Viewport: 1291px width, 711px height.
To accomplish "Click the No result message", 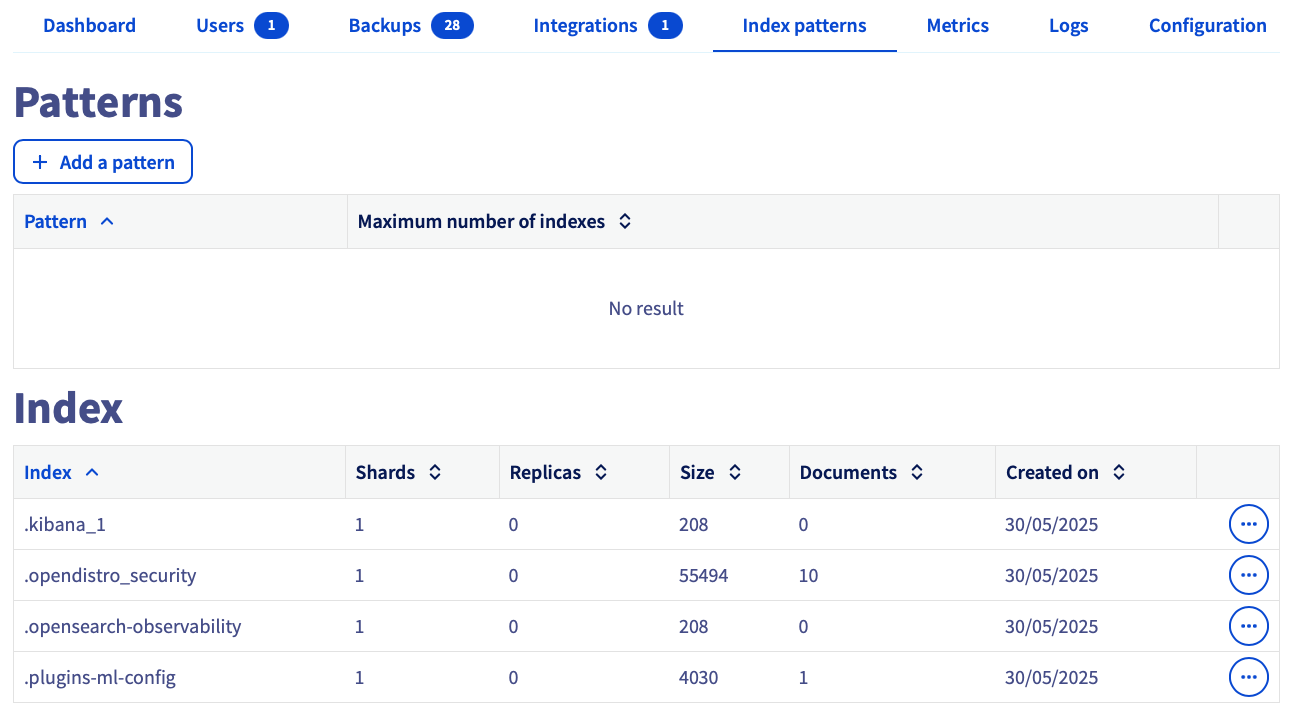I will click(646, 309).
